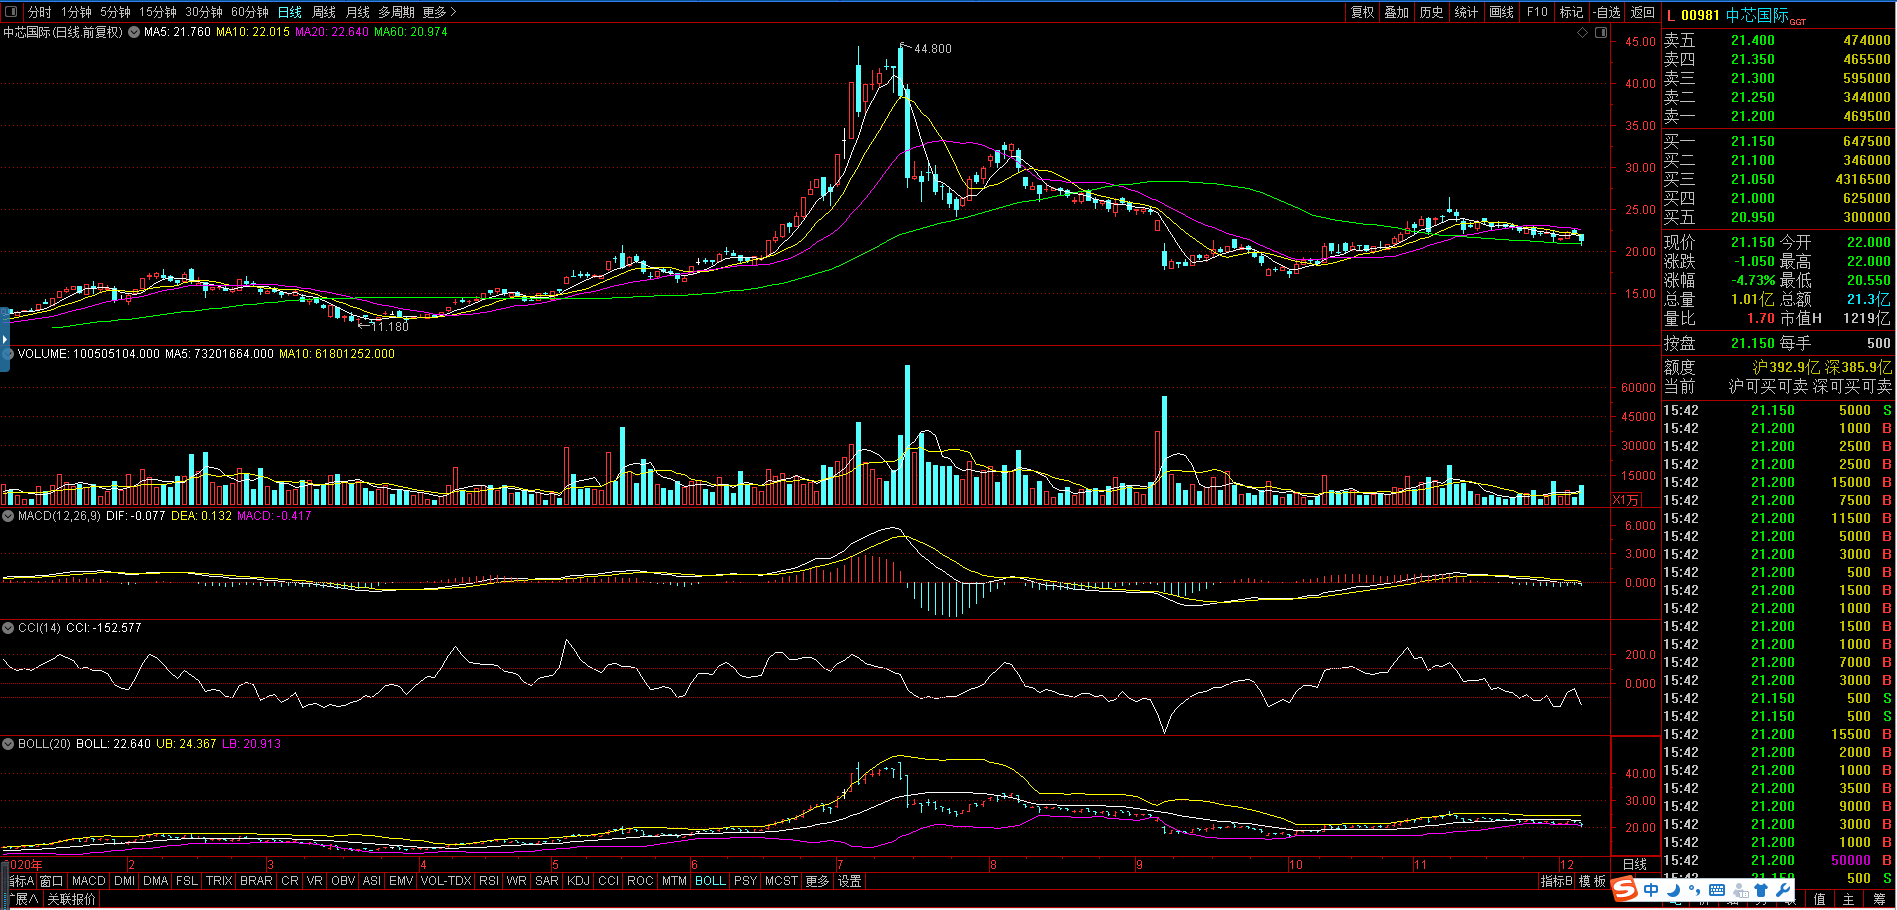Click the stock code 00981

point(1700,15)
